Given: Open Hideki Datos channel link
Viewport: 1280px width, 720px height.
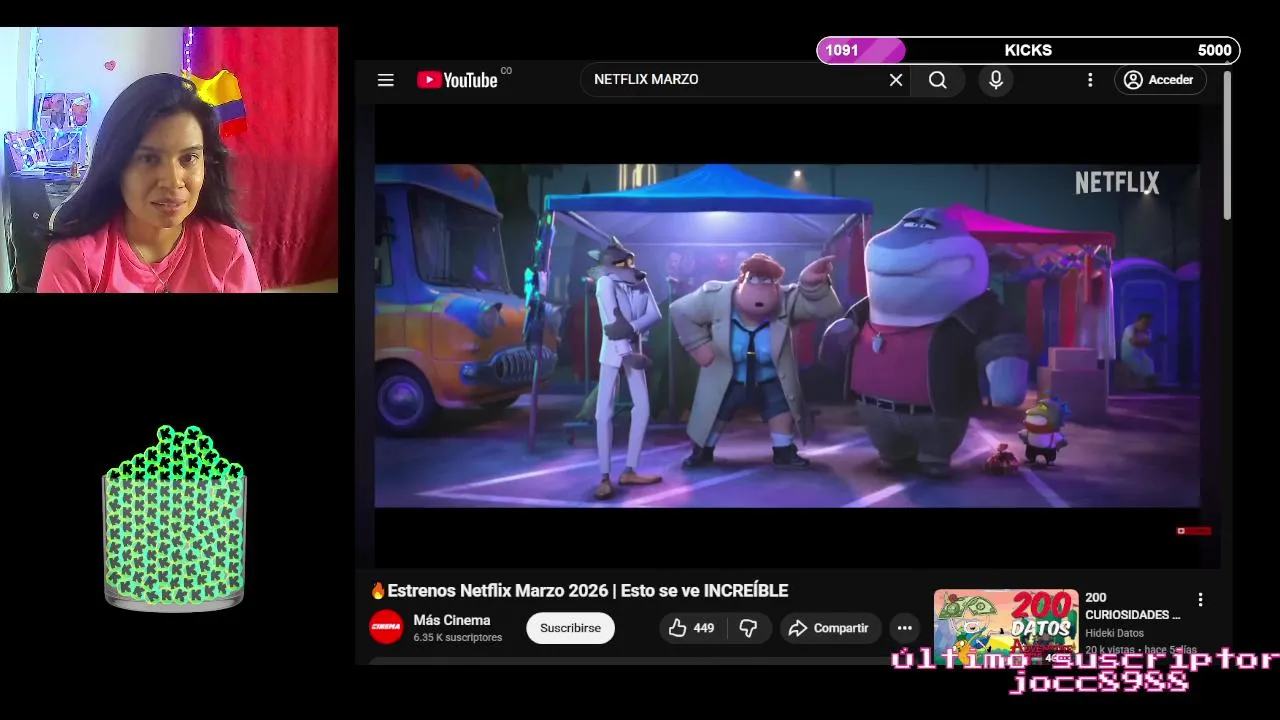Looking at the screenshot, I should tap(1114, 633).
